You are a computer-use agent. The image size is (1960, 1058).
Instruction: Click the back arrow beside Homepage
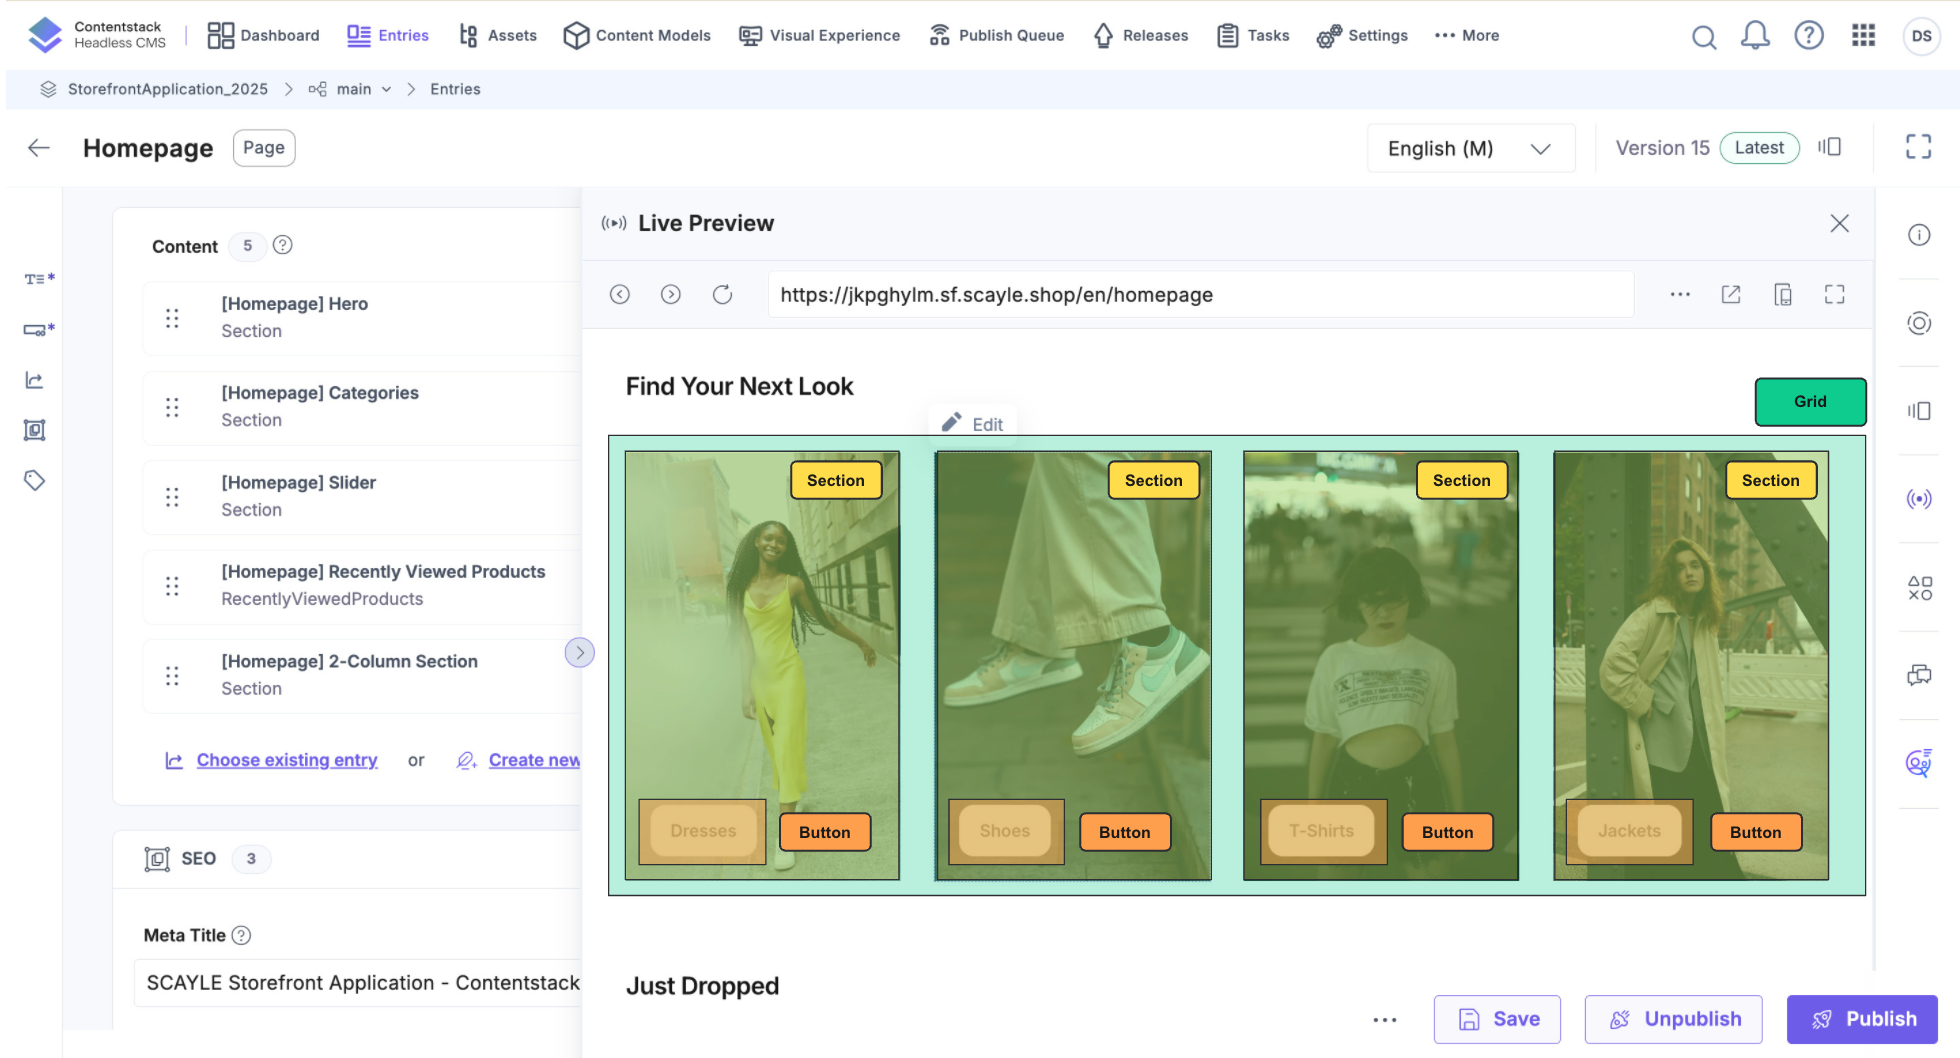[39, 148]
